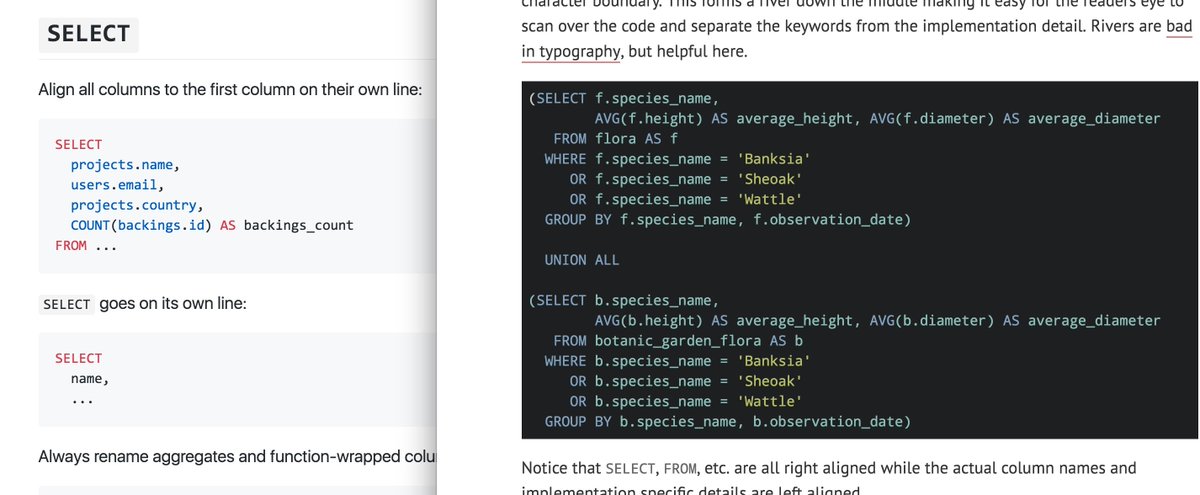Viewport: 1200px width, 495px height.
Task: Click 'AVG(b.height) AS average_height' code line
Action: click(877, 320)
